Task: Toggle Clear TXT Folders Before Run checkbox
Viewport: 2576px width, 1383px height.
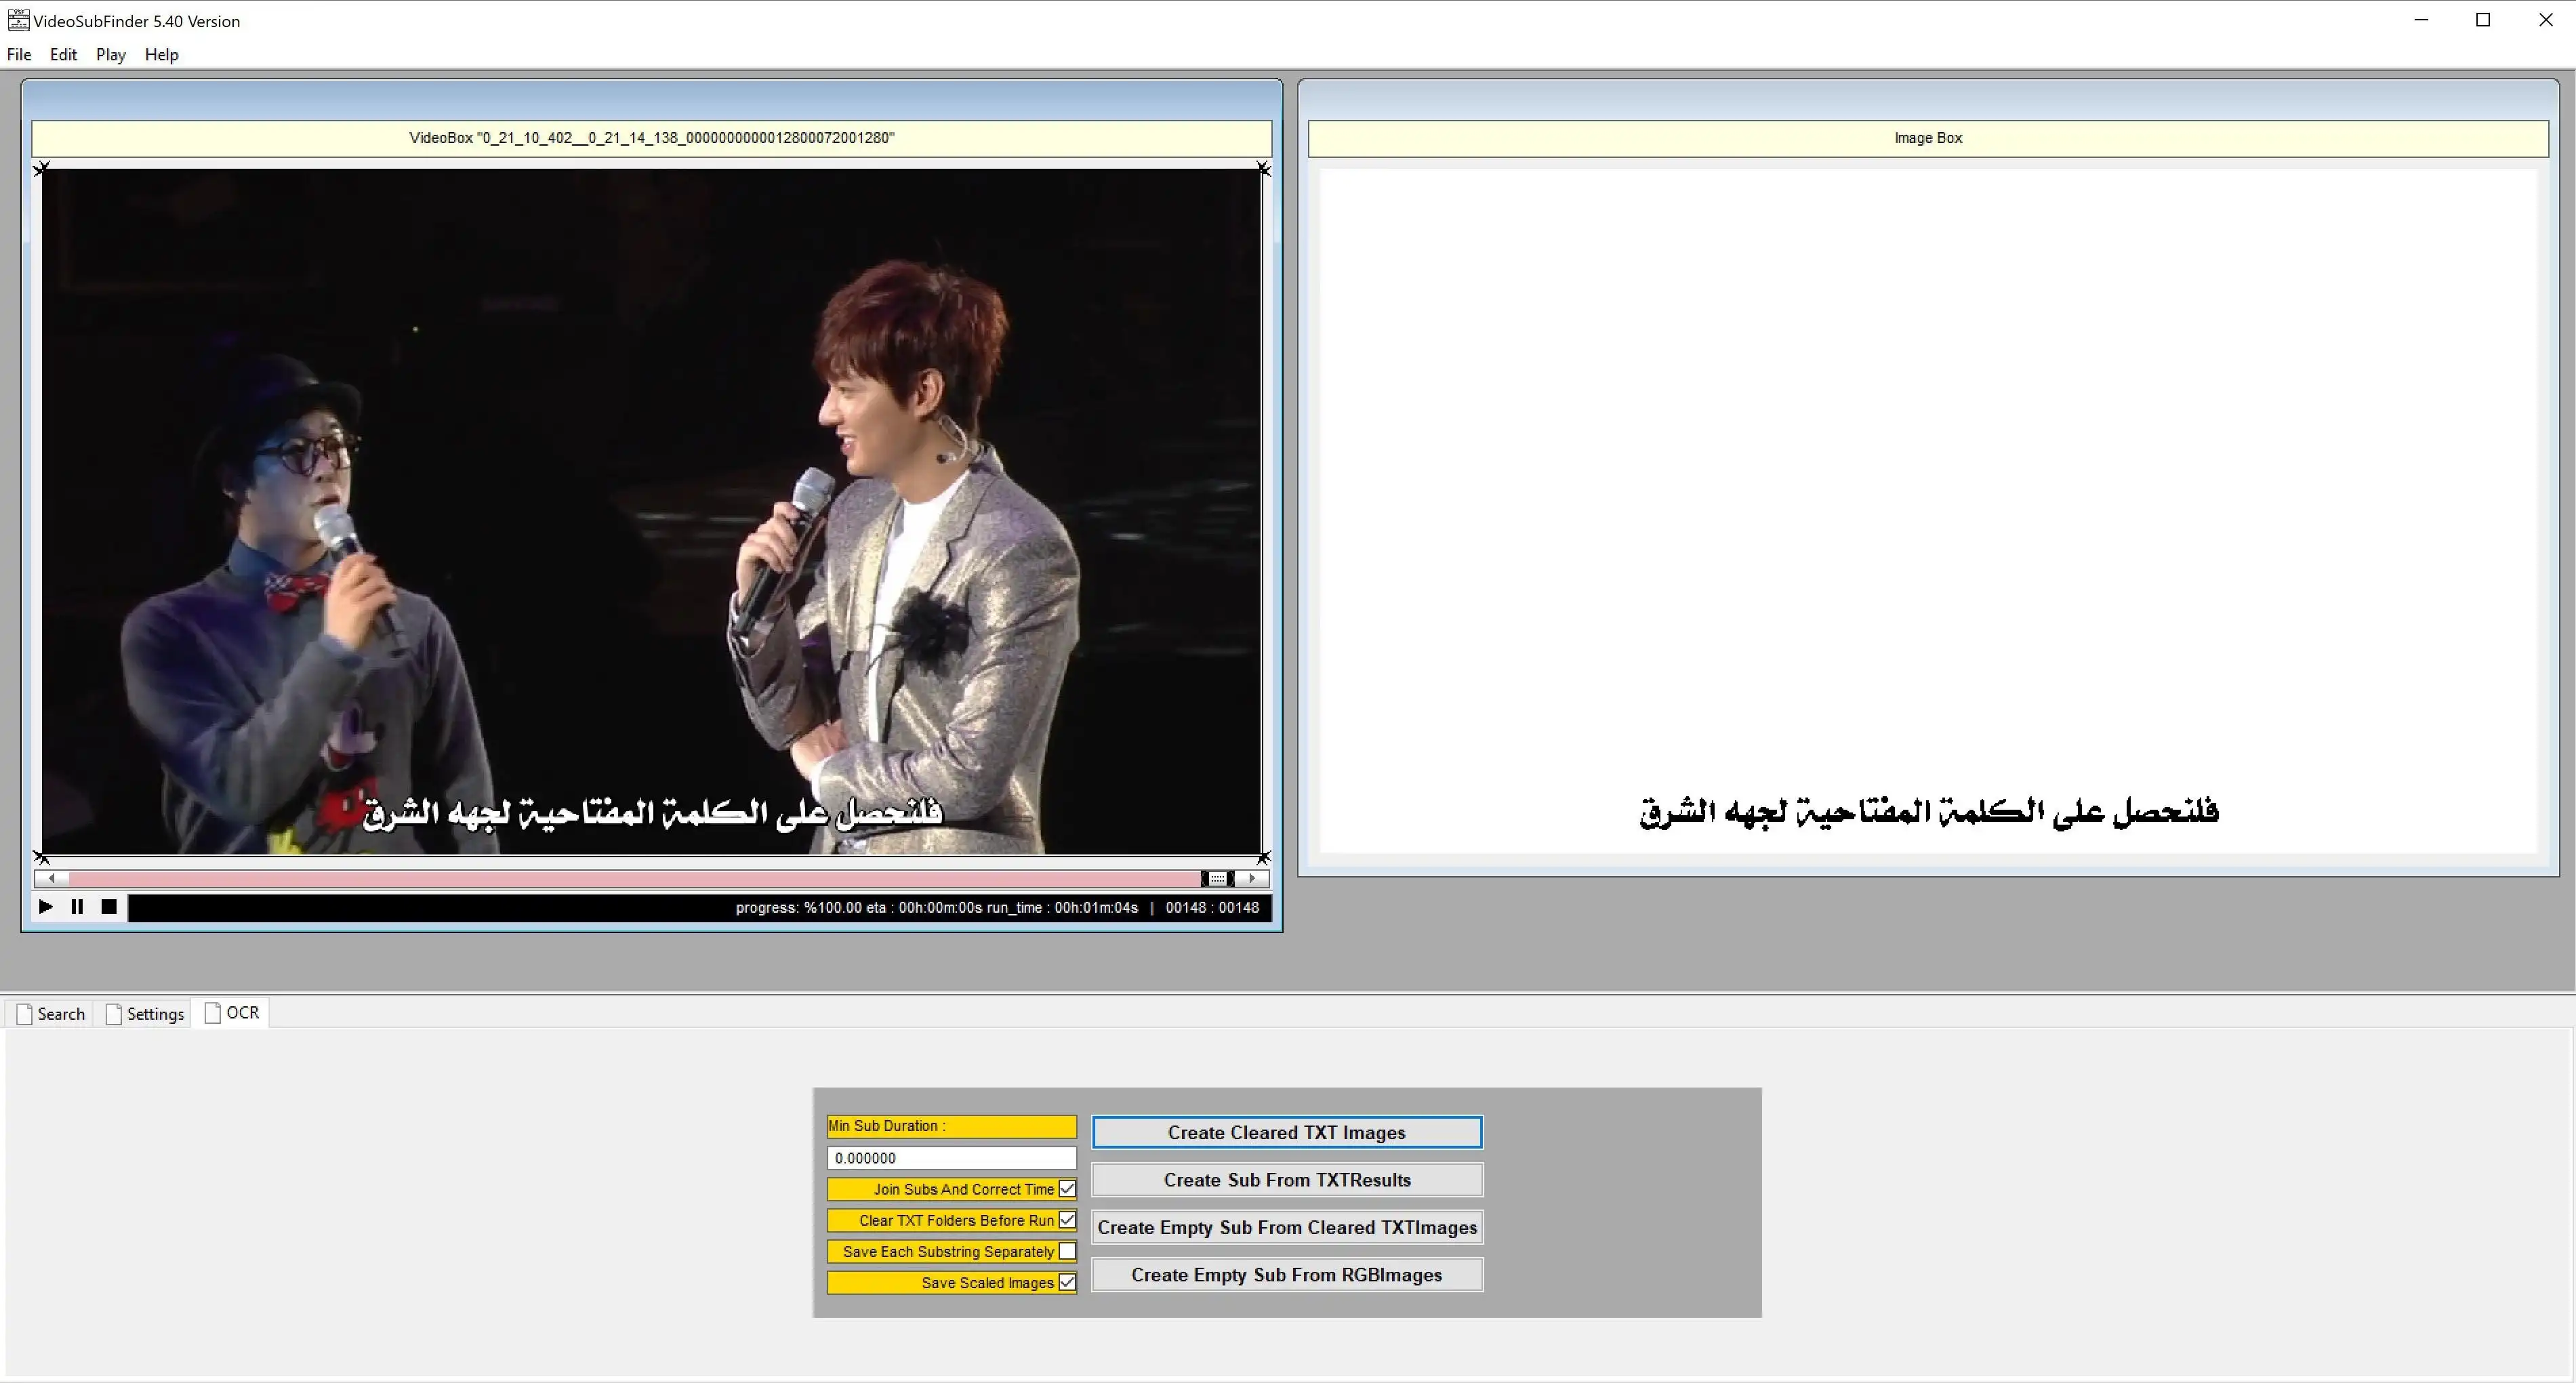Action: (1067, 1220)
